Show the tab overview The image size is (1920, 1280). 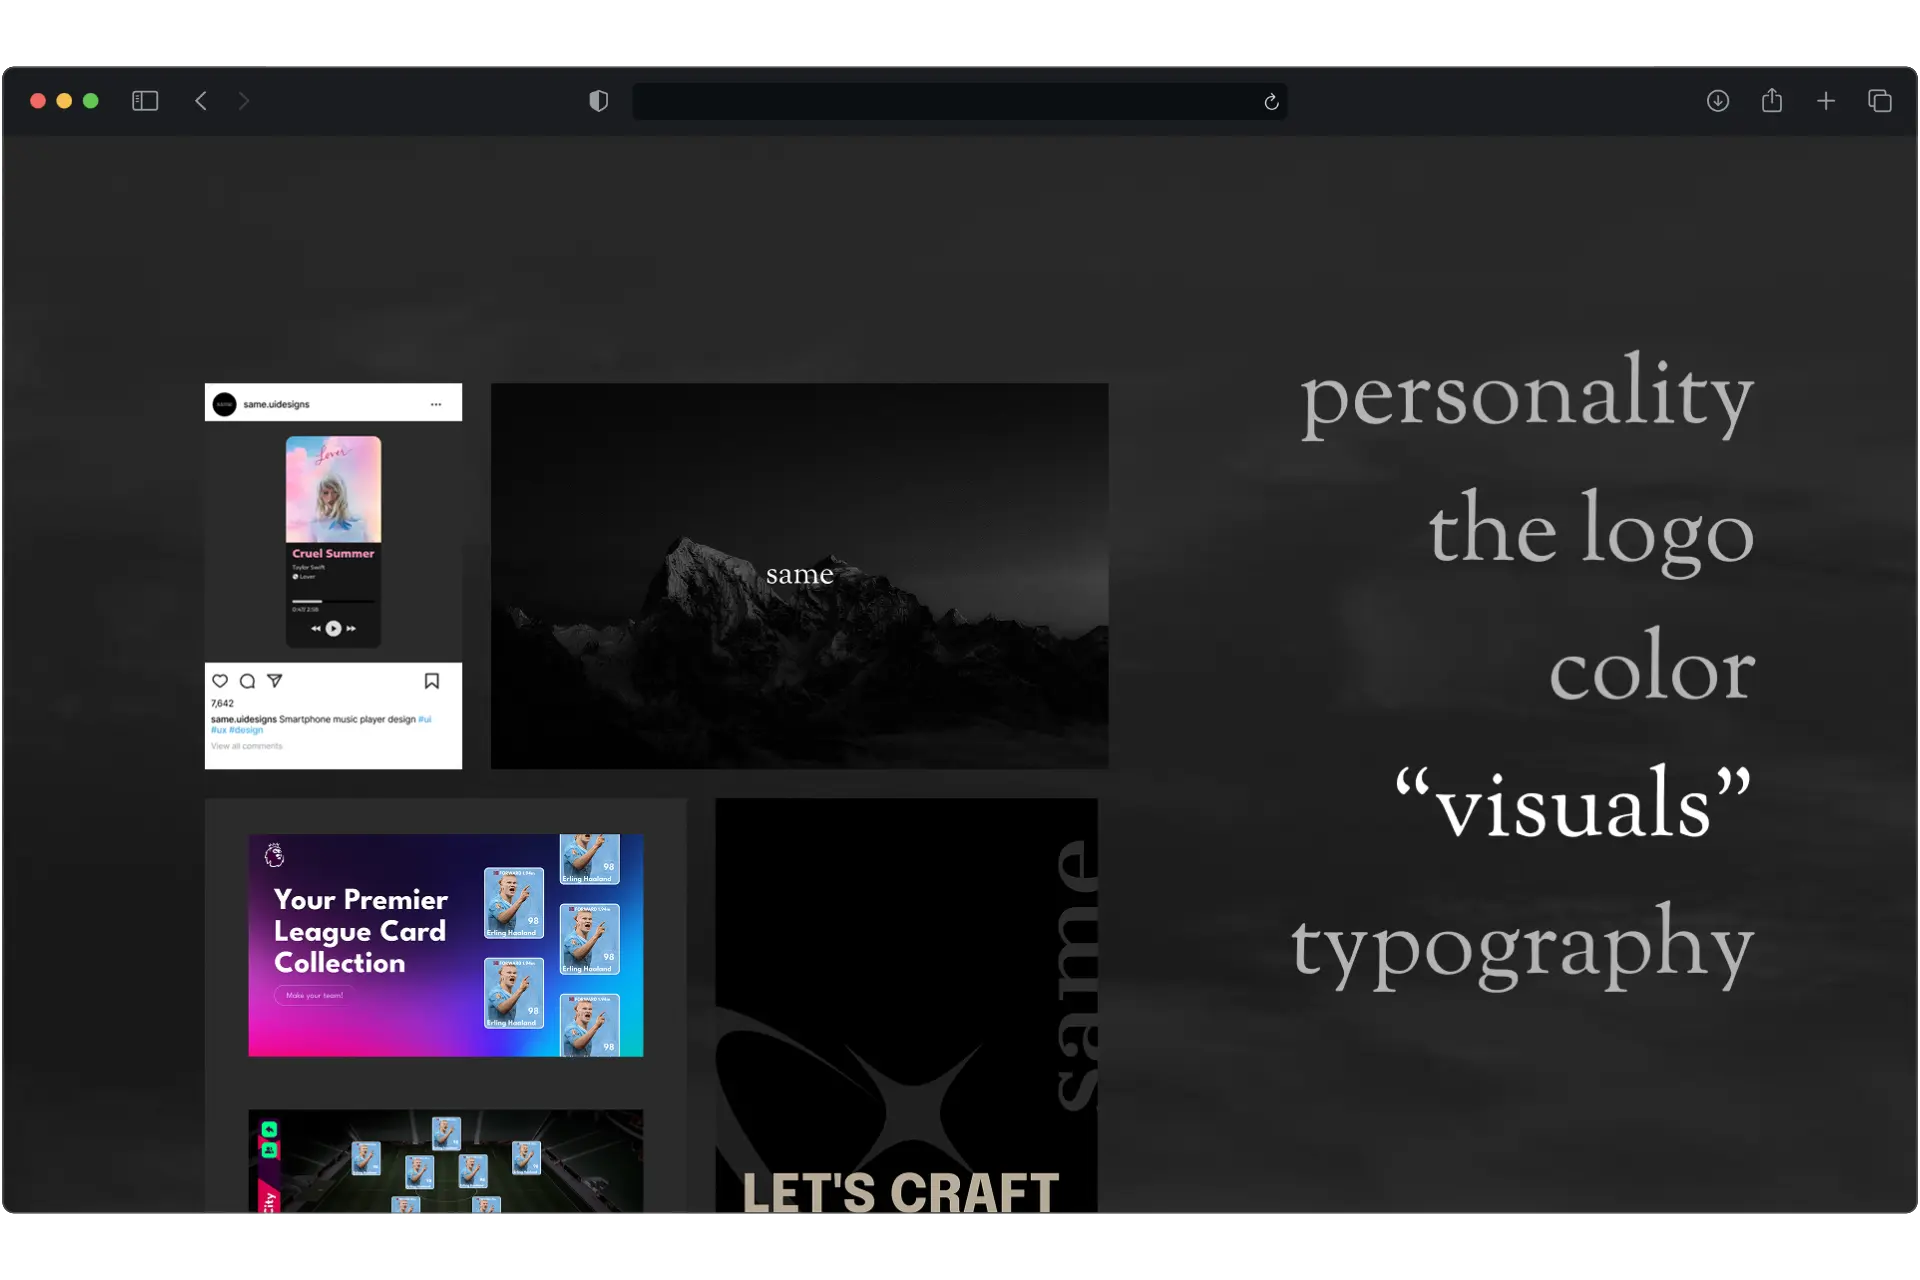[1880, 101]
